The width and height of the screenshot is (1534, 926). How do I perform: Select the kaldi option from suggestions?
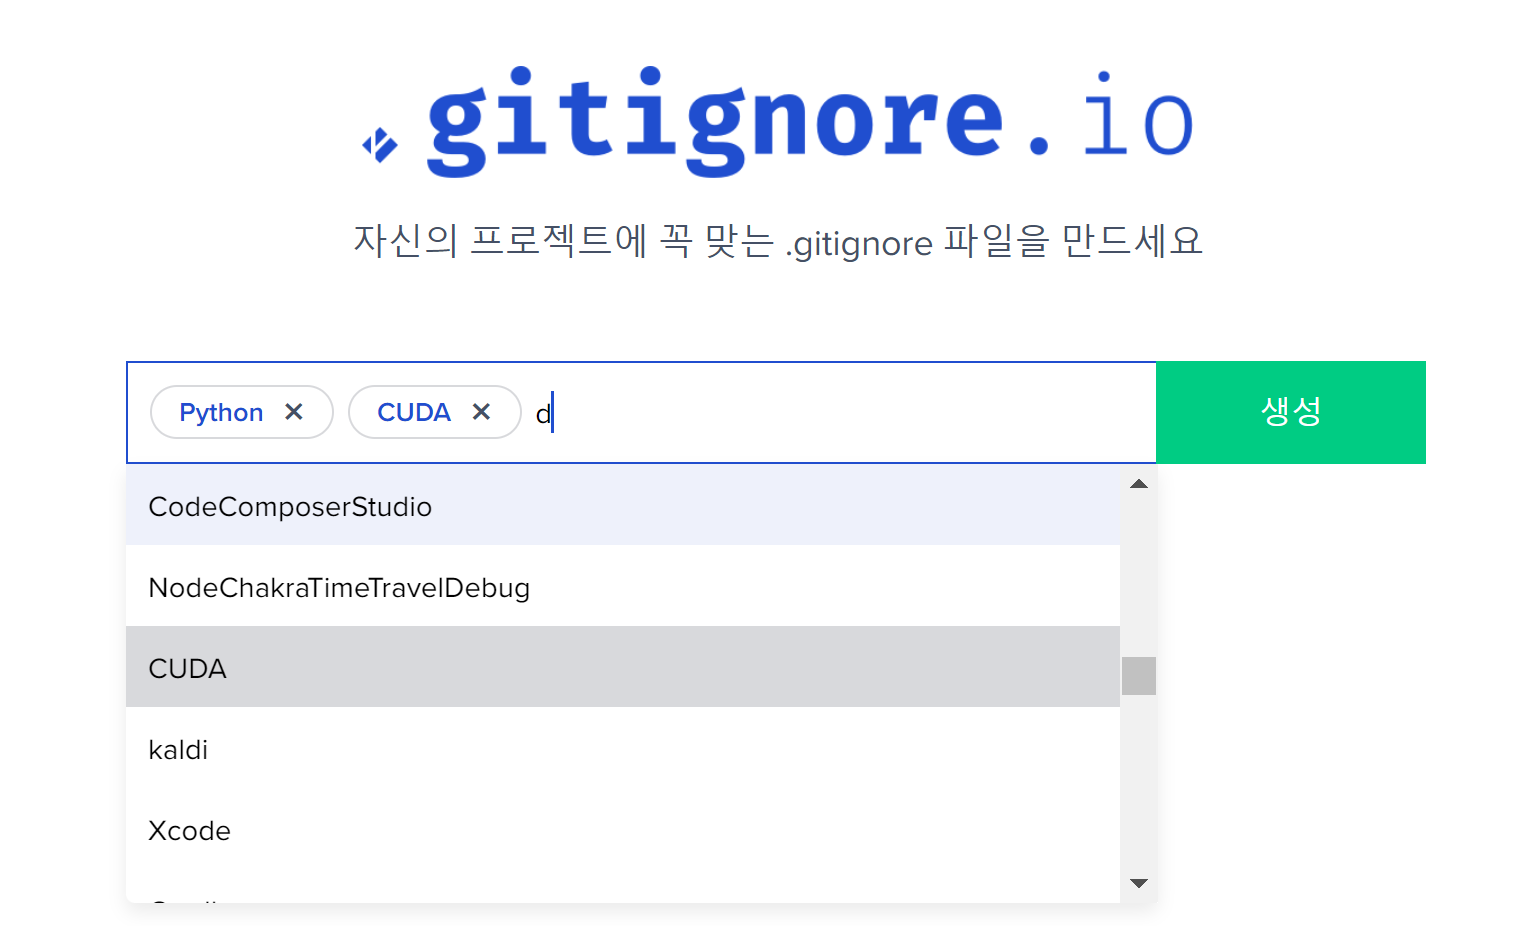[623, 748]
